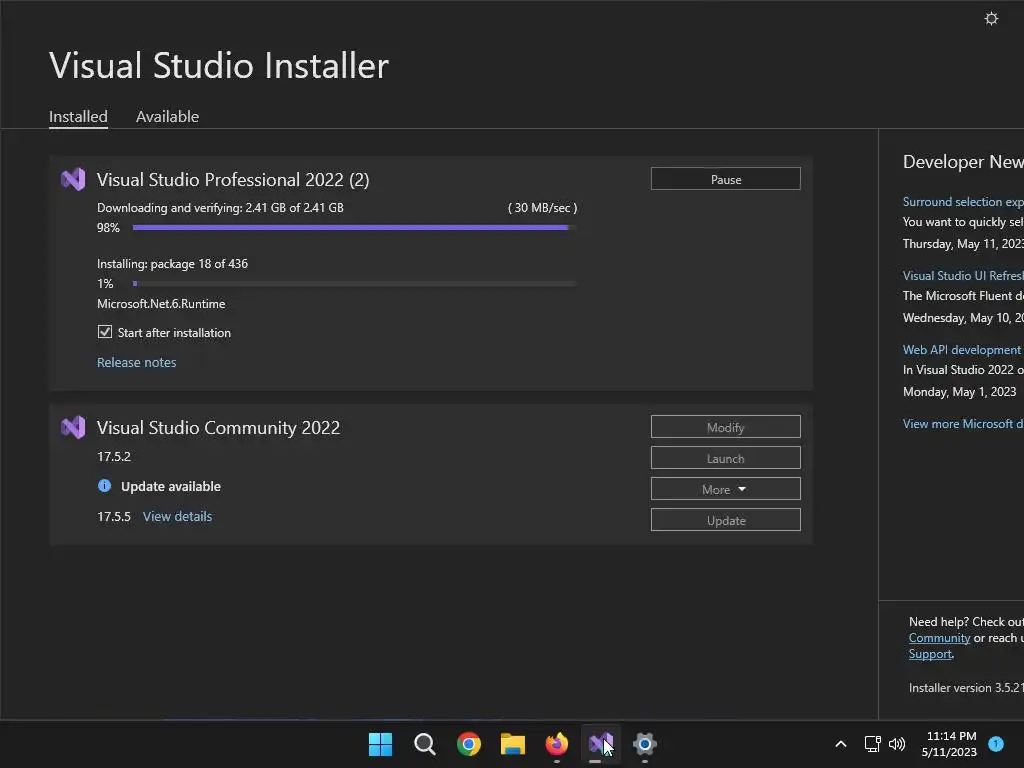The width and height of the screenshot is (1024, 768).
Task: Launch Google Chrome from the taskbar
Action: tap(469, 744)
